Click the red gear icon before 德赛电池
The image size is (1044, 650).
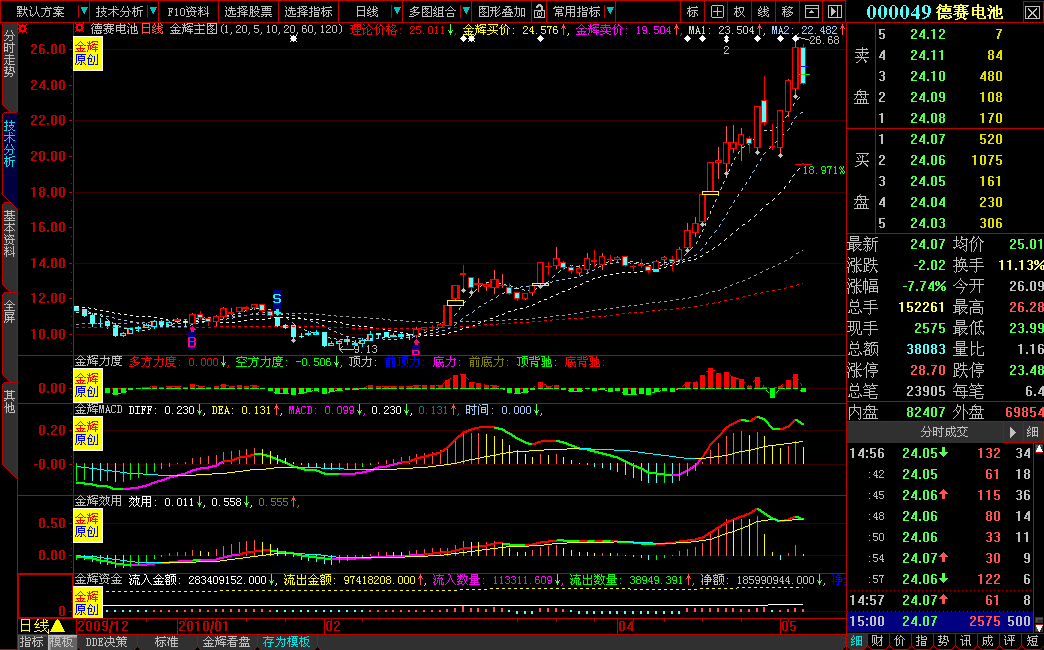click(x=79, y=29)
